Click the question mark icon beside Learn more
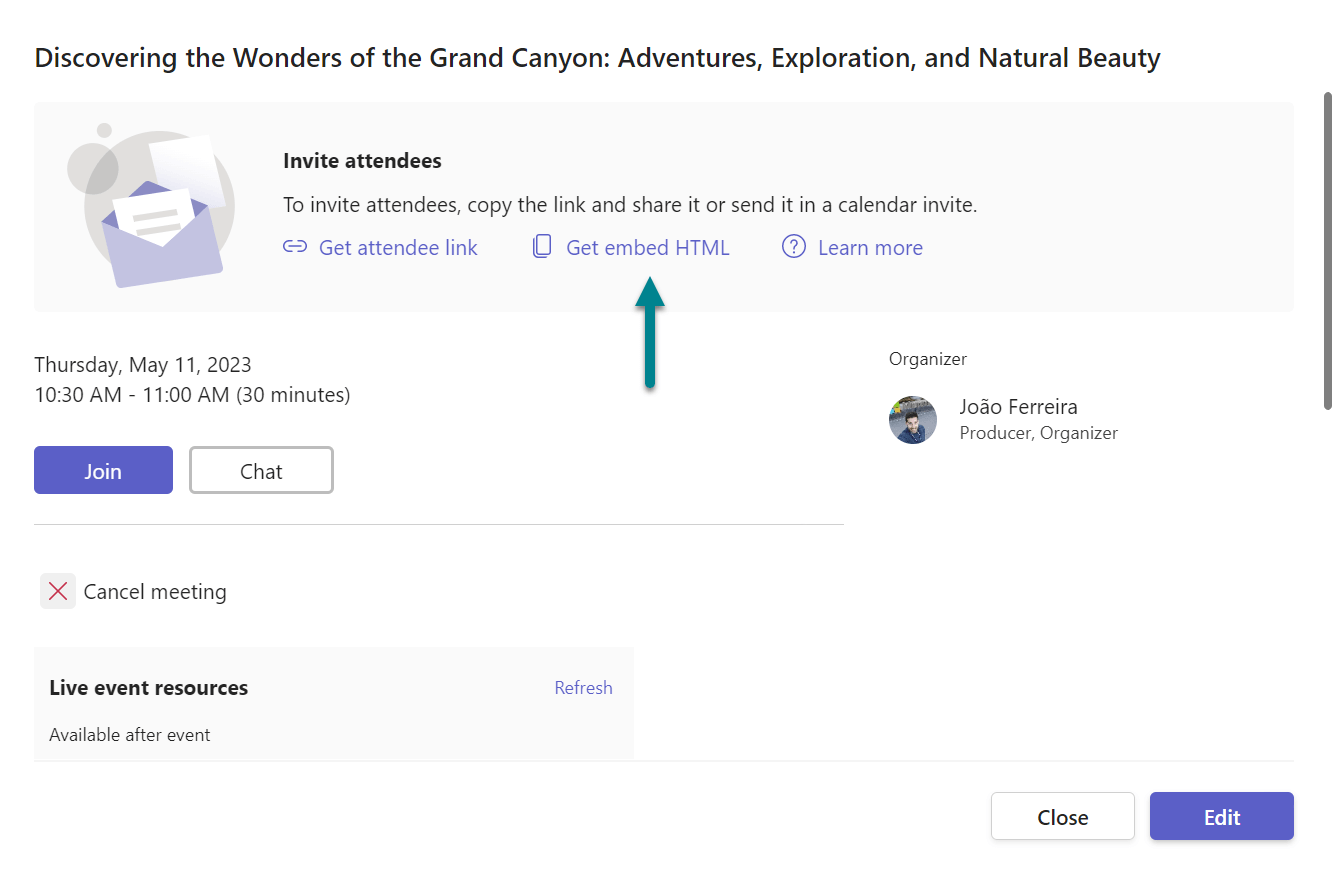Viewport: 1333px width, 879px height. click(x=792, y=246)
